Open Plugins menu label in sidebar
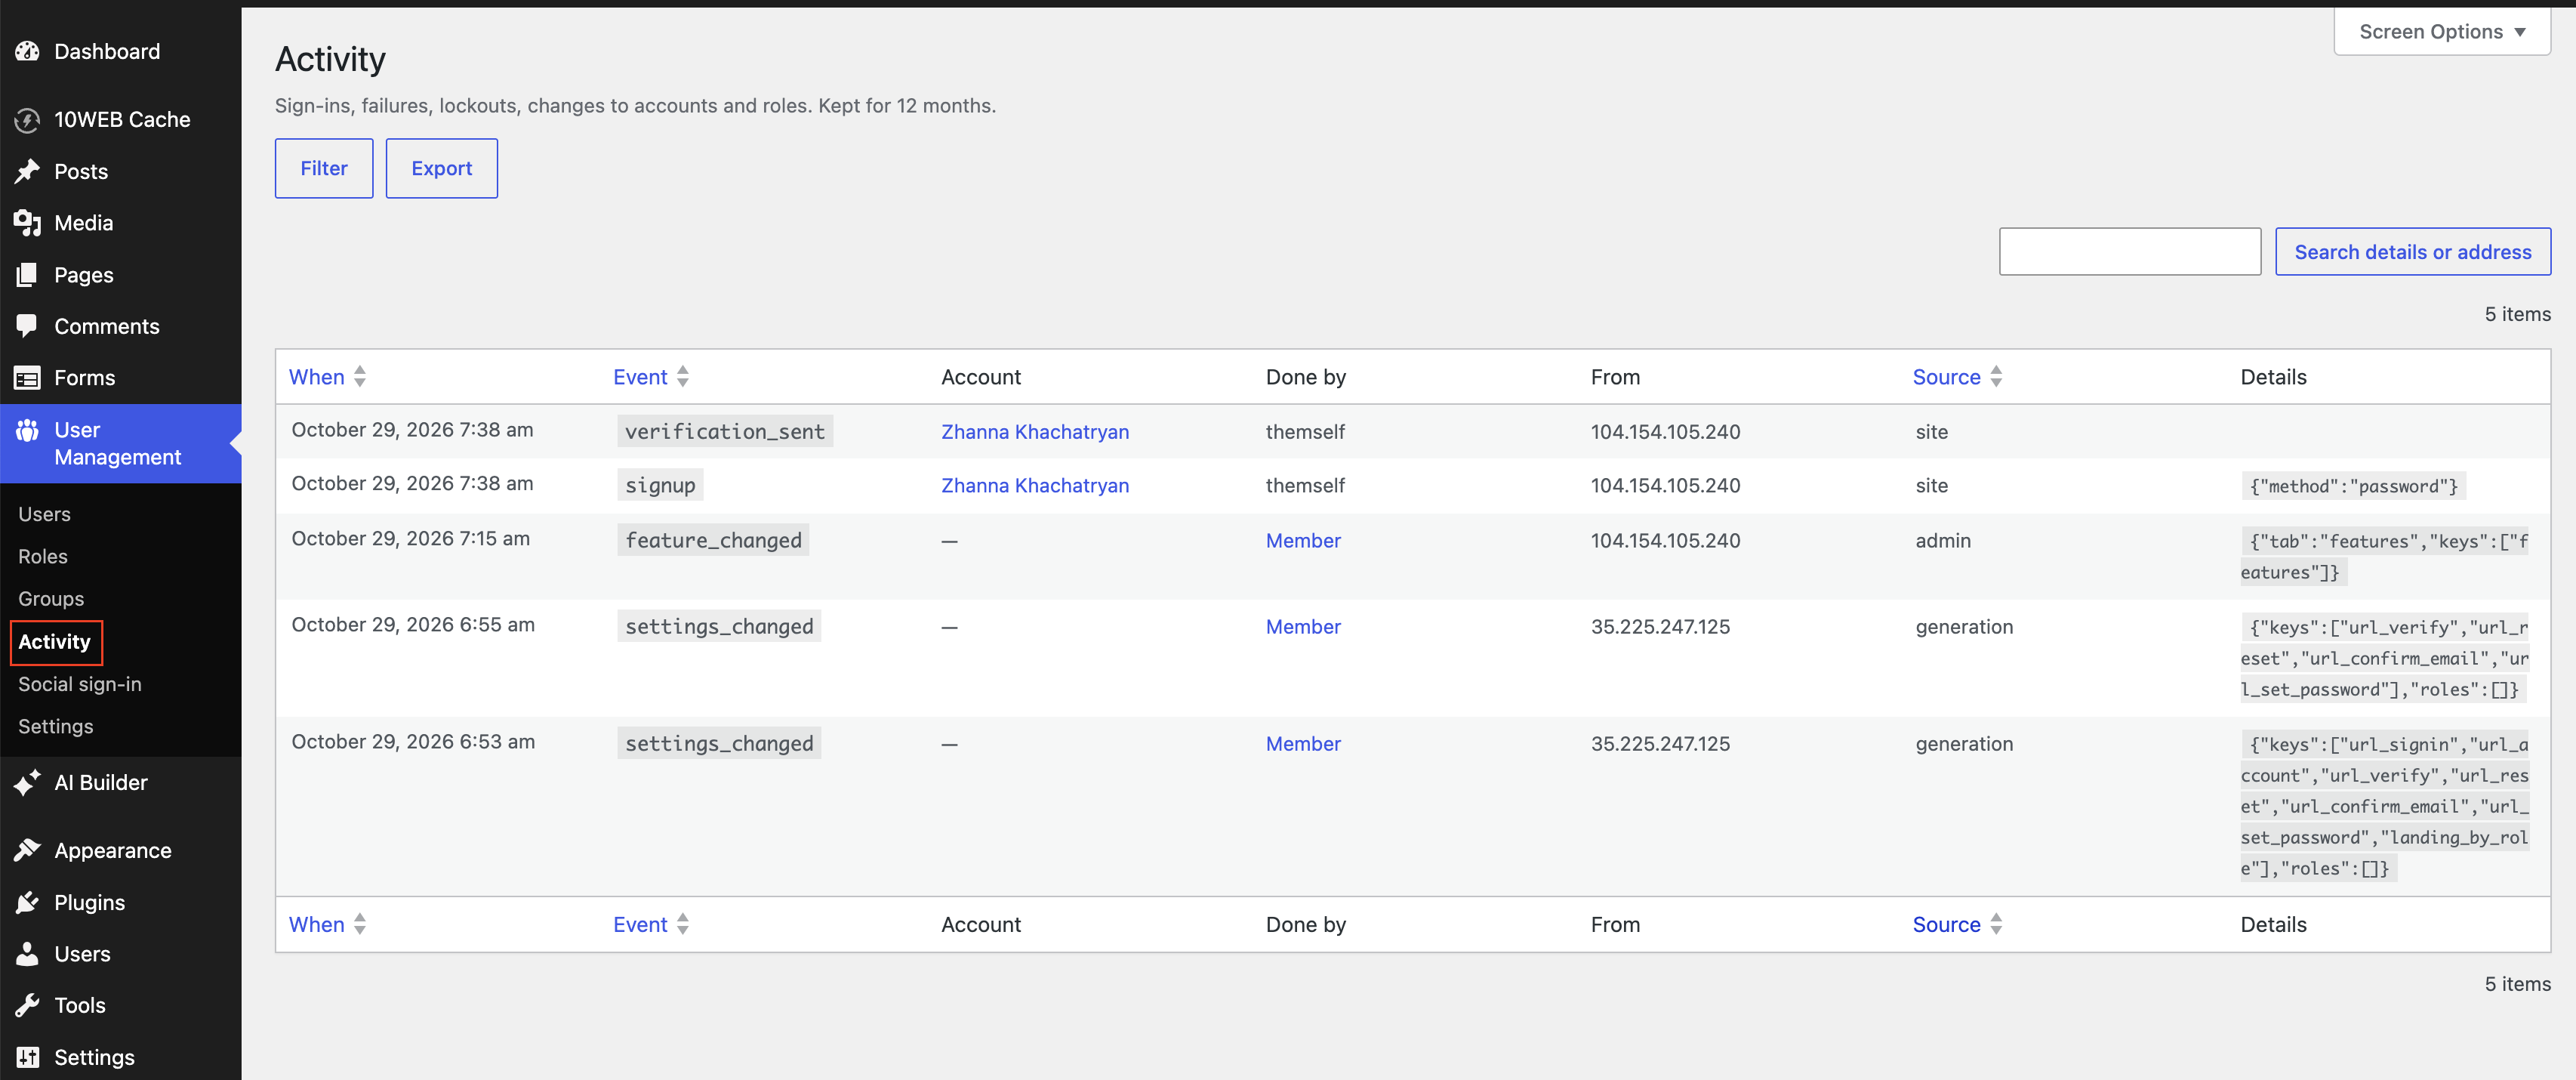Screen dimensions: 2576x1080 pyautogui.click(x=90, y=902)
